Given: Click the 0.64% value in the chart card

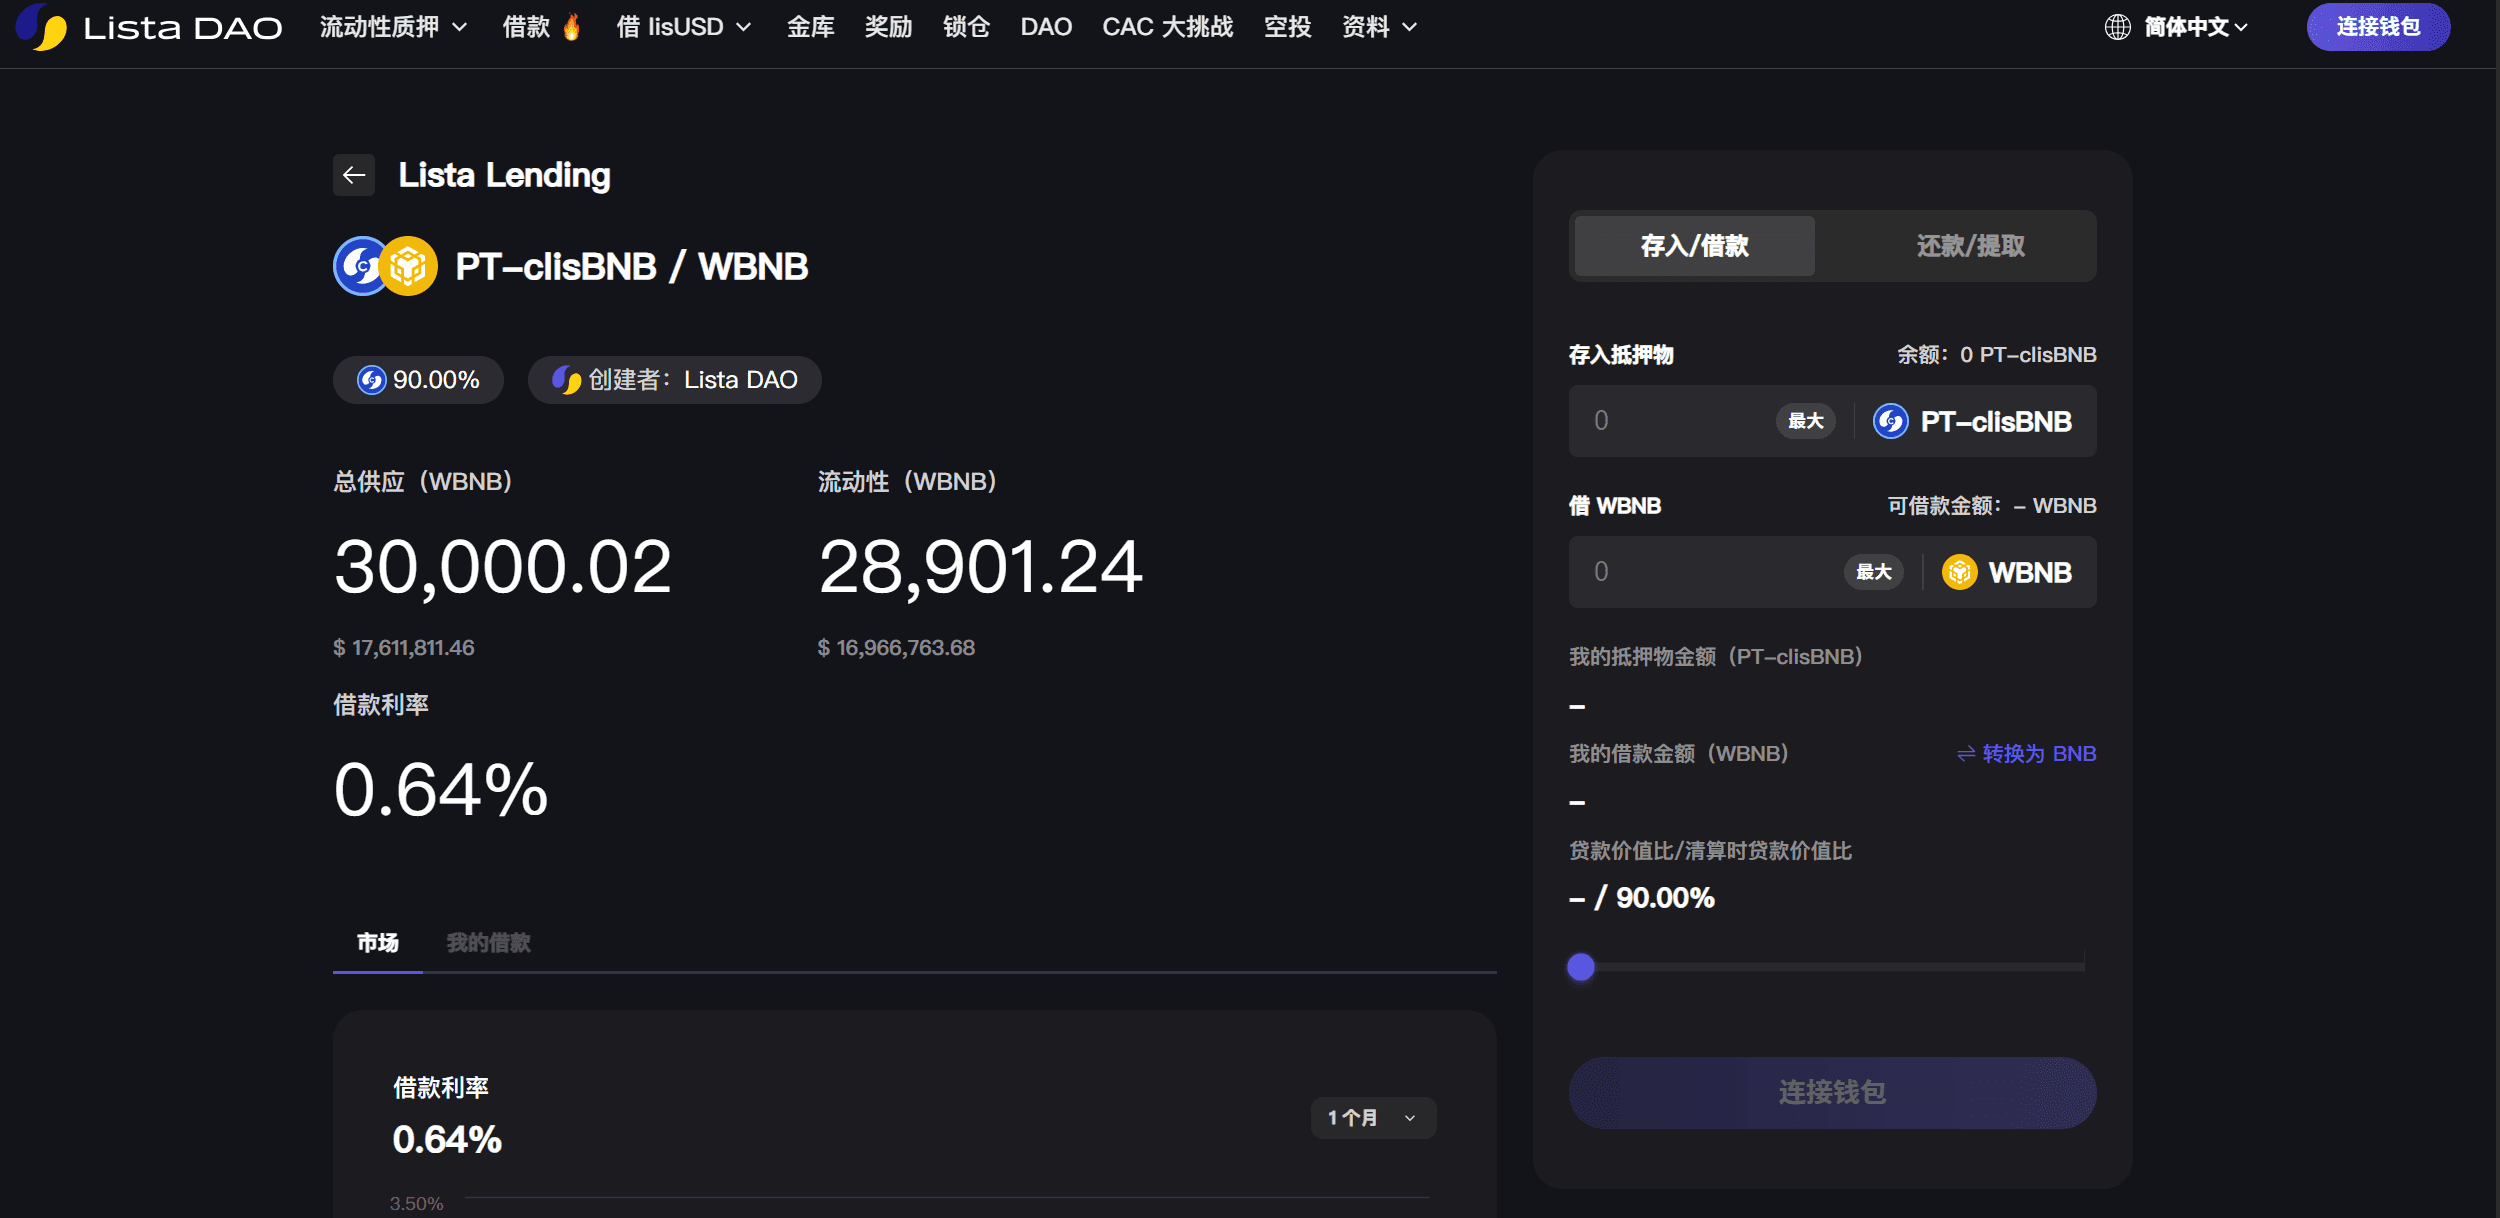Looking at the screenshot, I should (447, 1140).
